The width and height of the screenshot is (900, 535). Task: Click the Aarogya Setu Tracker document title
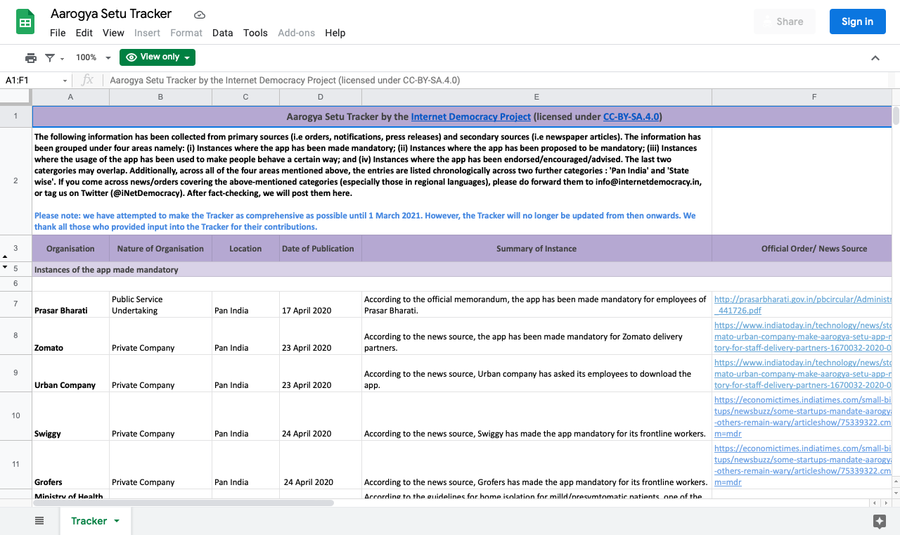[111, 14]
